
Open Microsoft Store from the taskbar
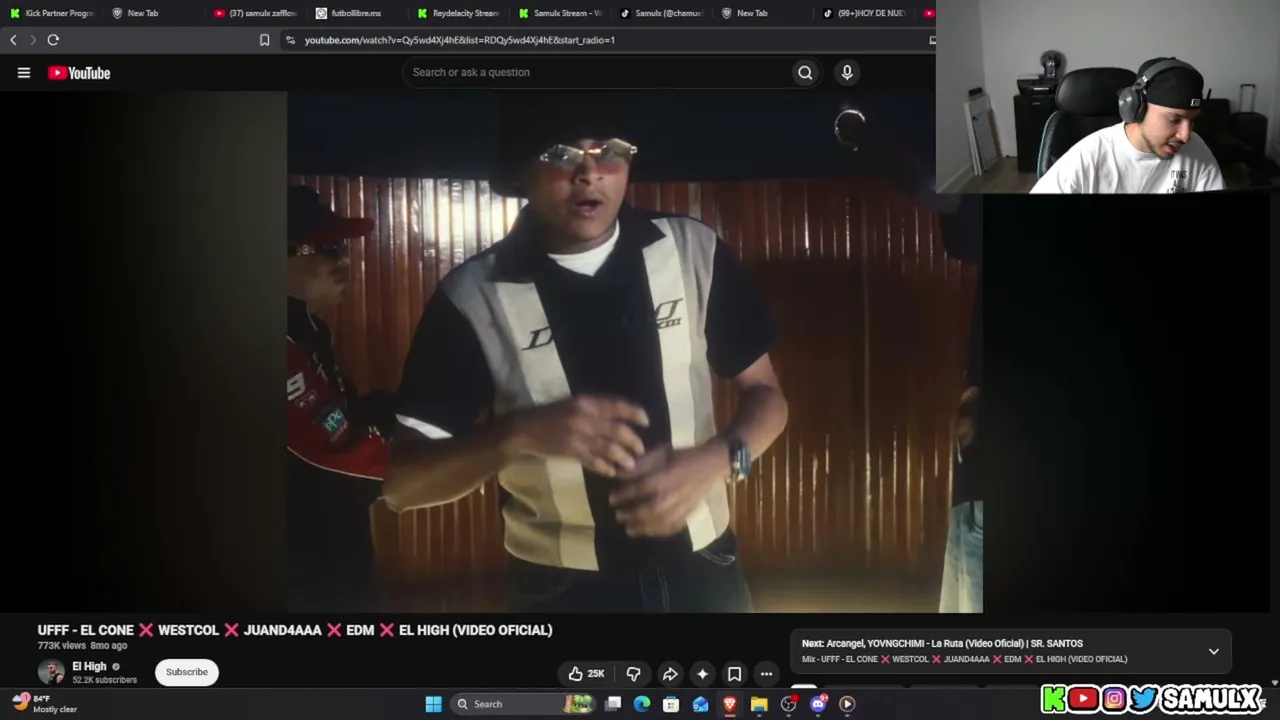[x=671, y=704]
